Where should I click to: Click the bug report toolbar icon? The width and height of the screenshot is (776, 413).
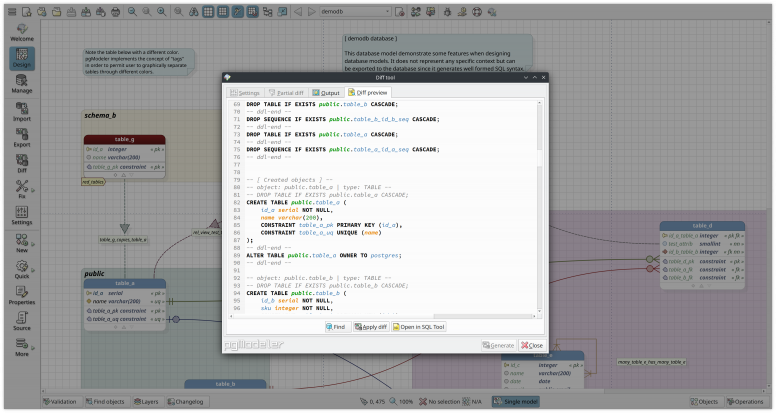447,11
